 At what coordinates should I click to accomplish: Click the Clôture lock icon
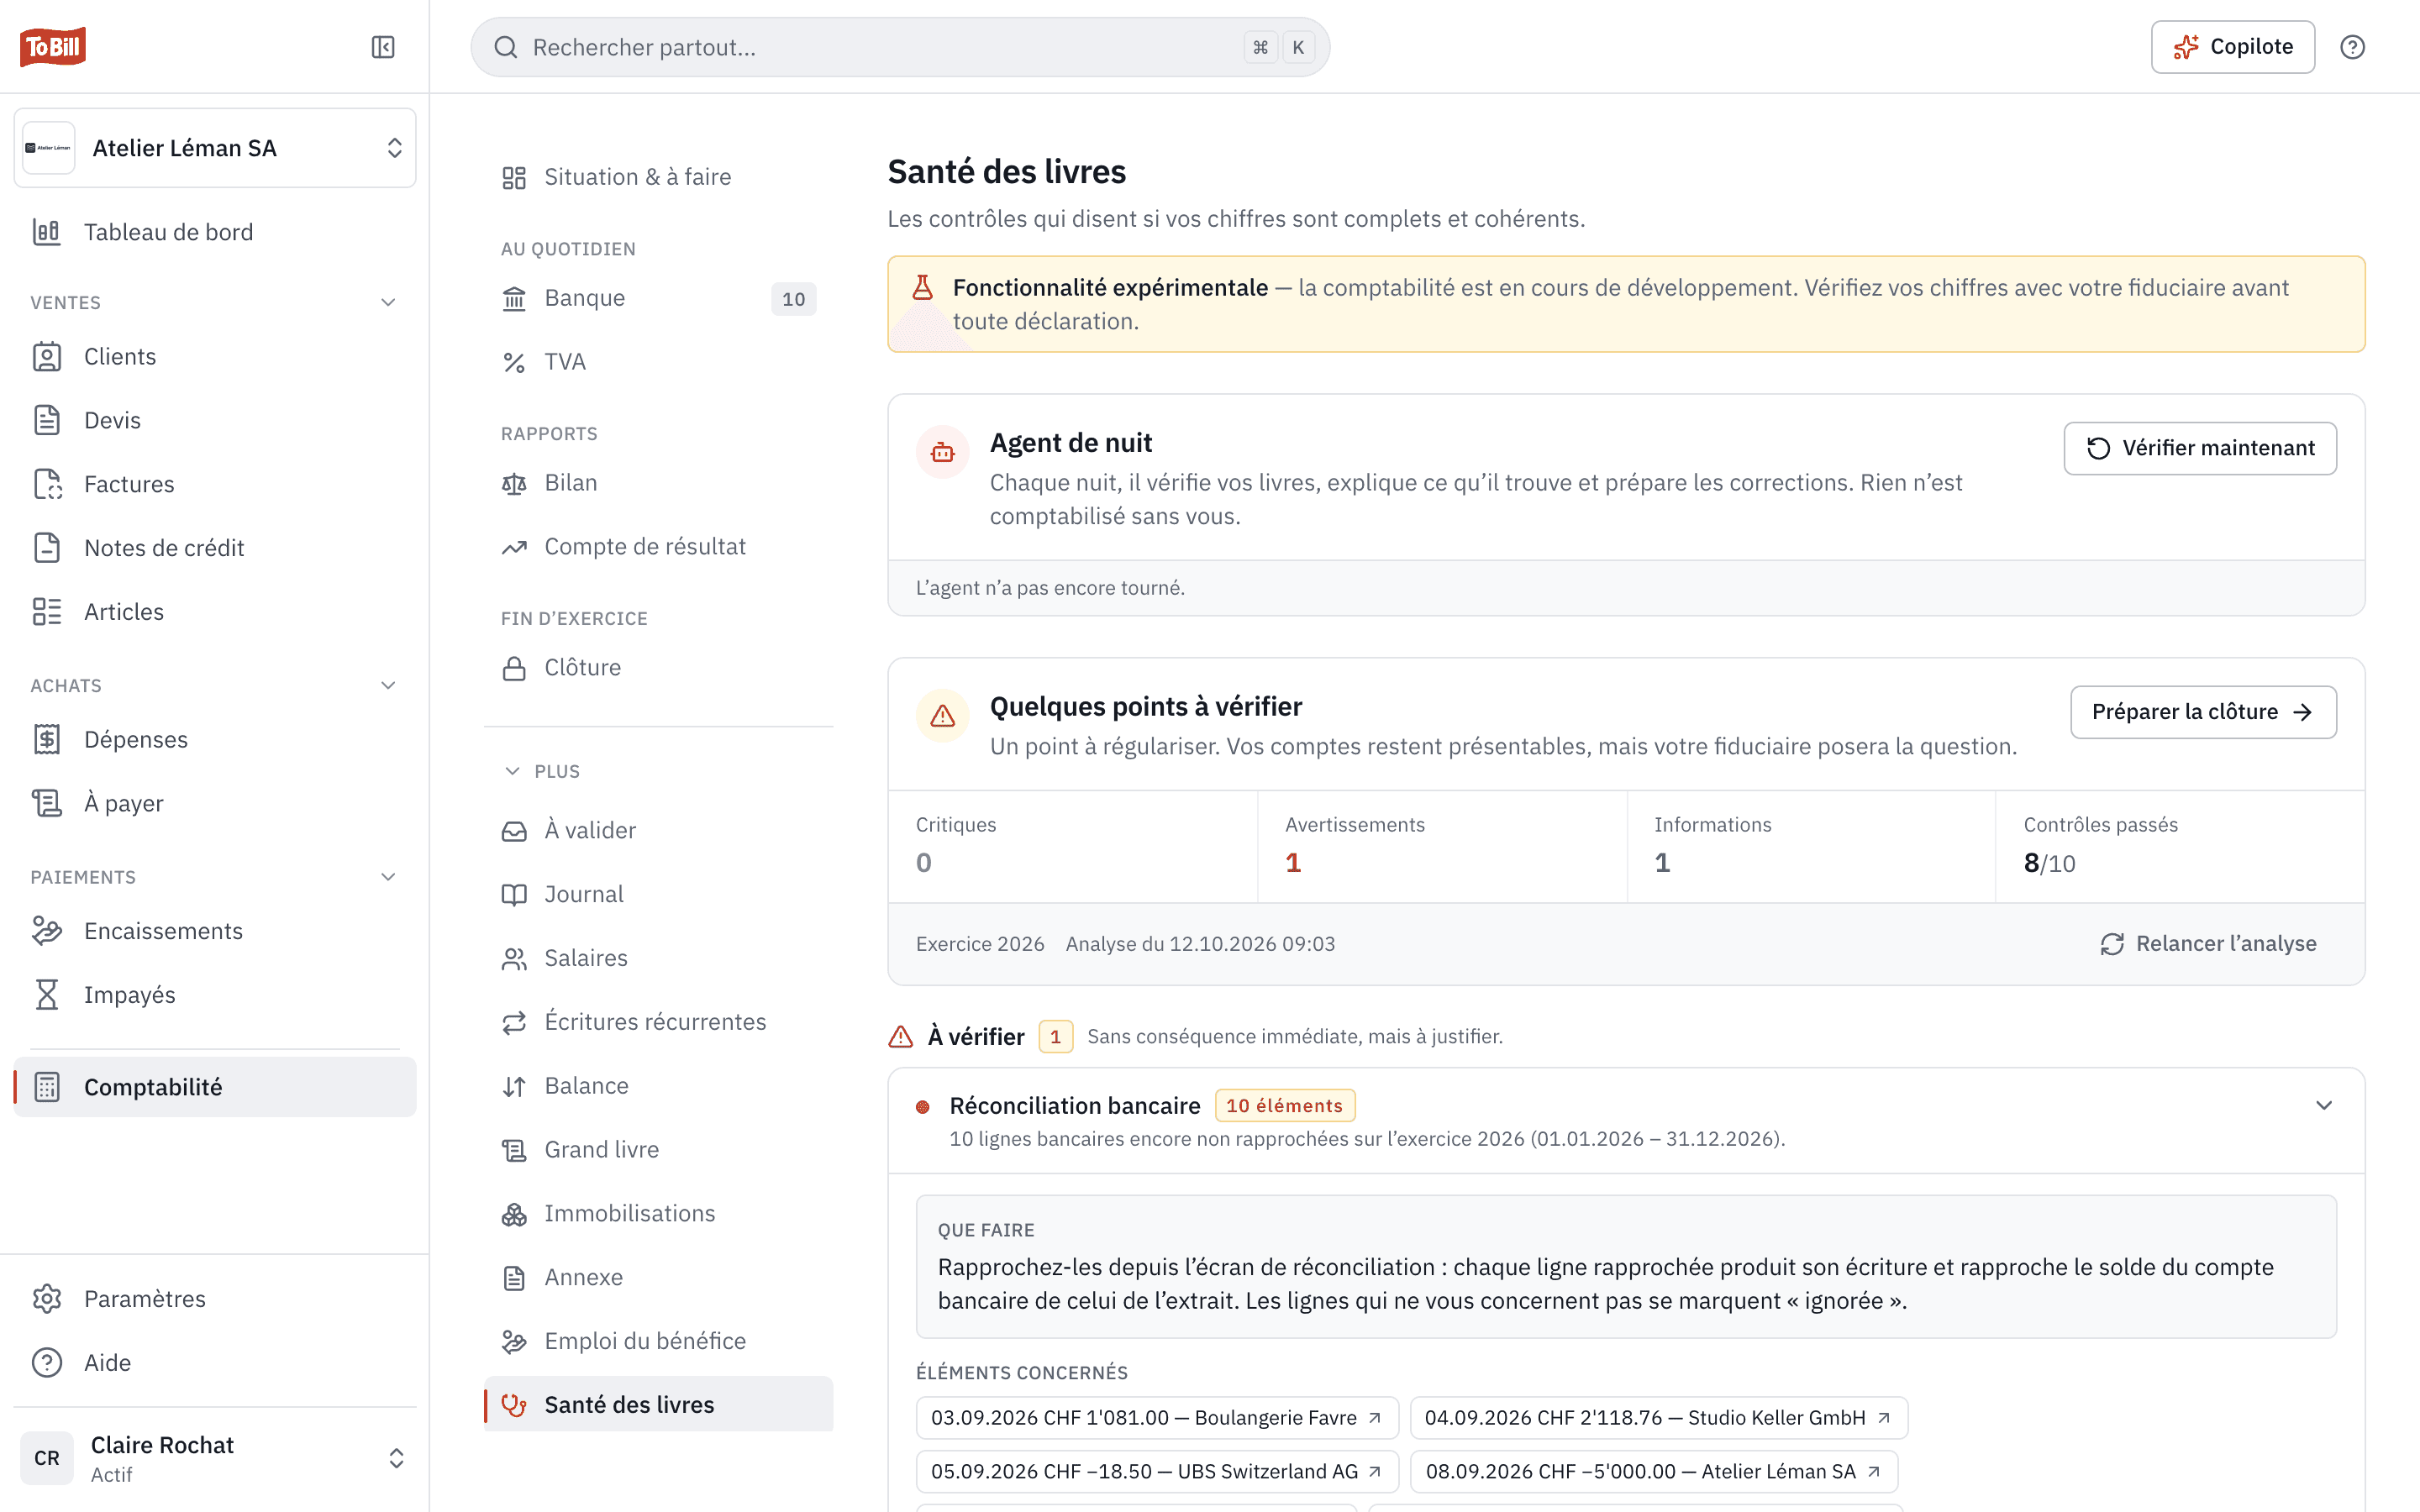[x=514, y=668]
